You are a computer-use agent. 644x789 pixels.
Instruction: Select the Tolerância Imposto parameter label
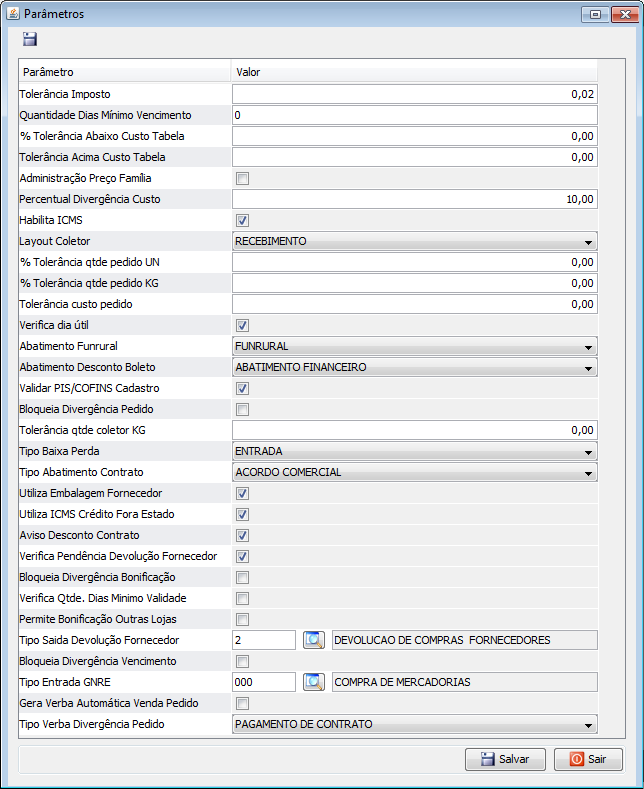pos(65,94)
